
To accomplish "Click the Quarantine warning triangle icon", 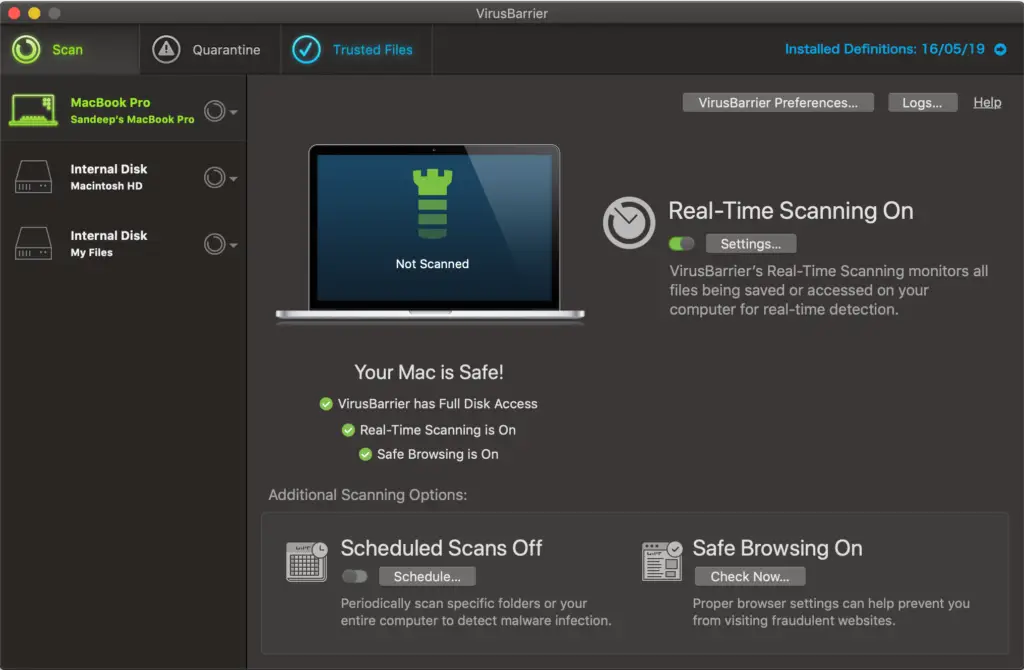I will click(x=166, y=50).
